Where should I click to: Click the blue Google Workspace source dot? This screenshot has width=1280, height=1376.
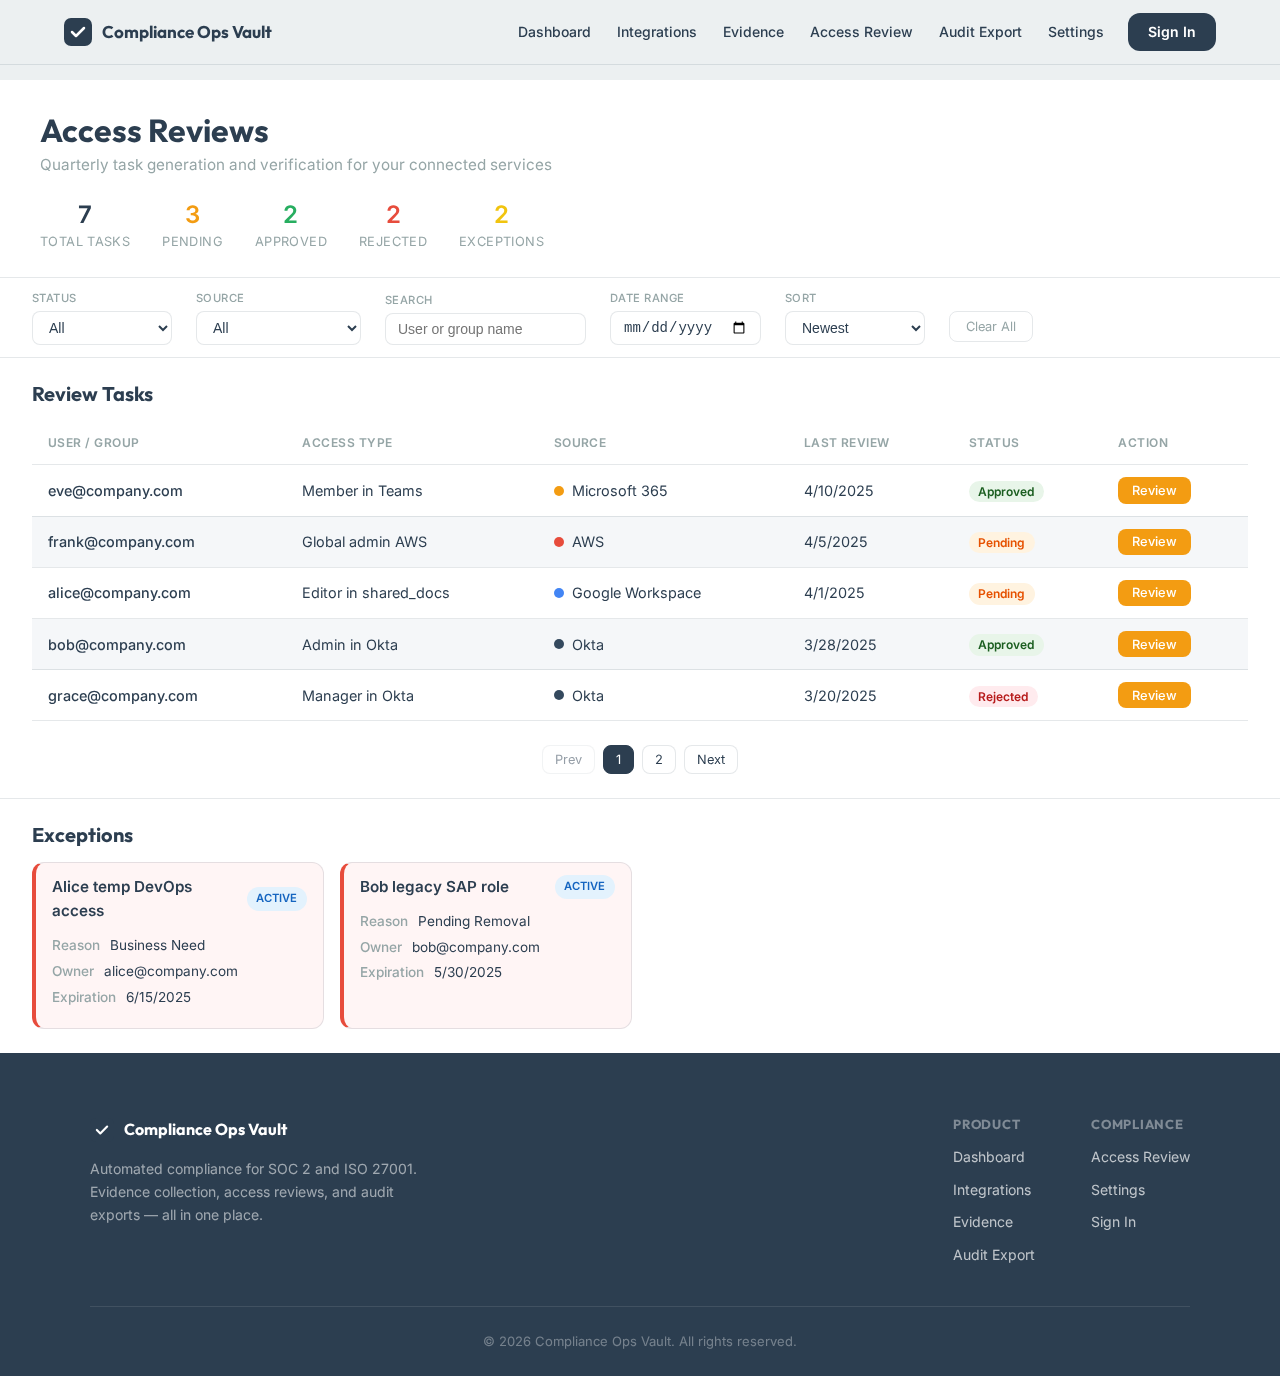pyautogui.click(x=559, y=593)
